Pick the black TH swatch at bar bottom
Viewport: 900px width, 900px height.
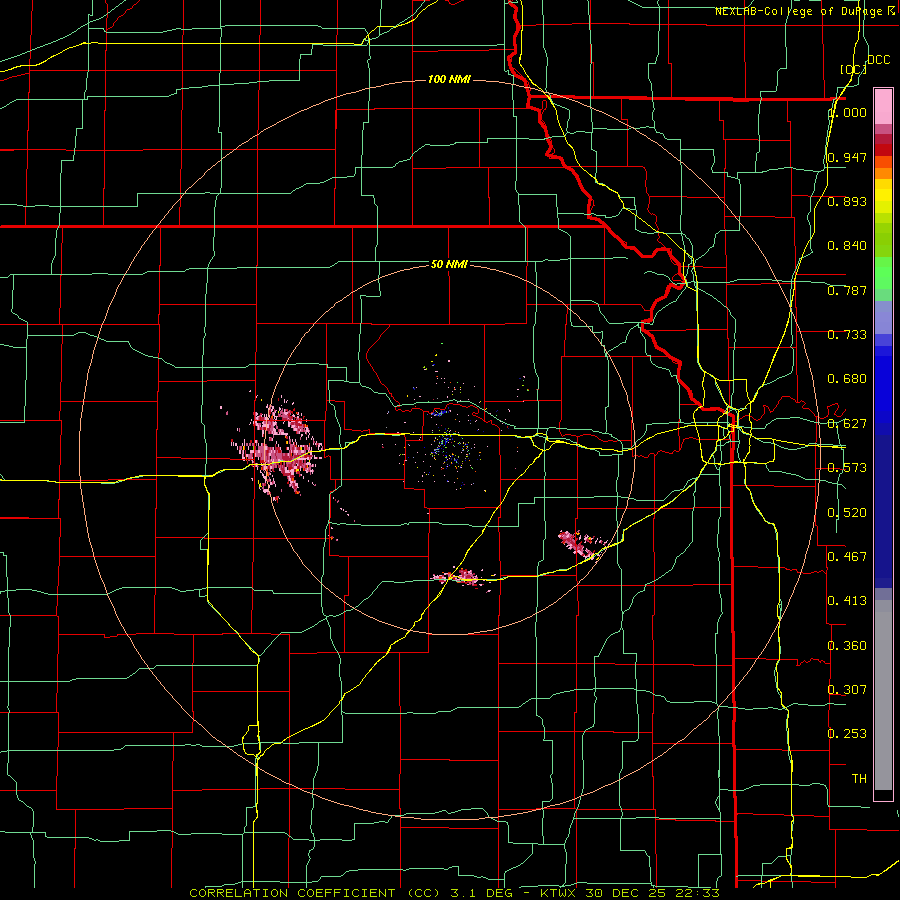coord(883,794)
